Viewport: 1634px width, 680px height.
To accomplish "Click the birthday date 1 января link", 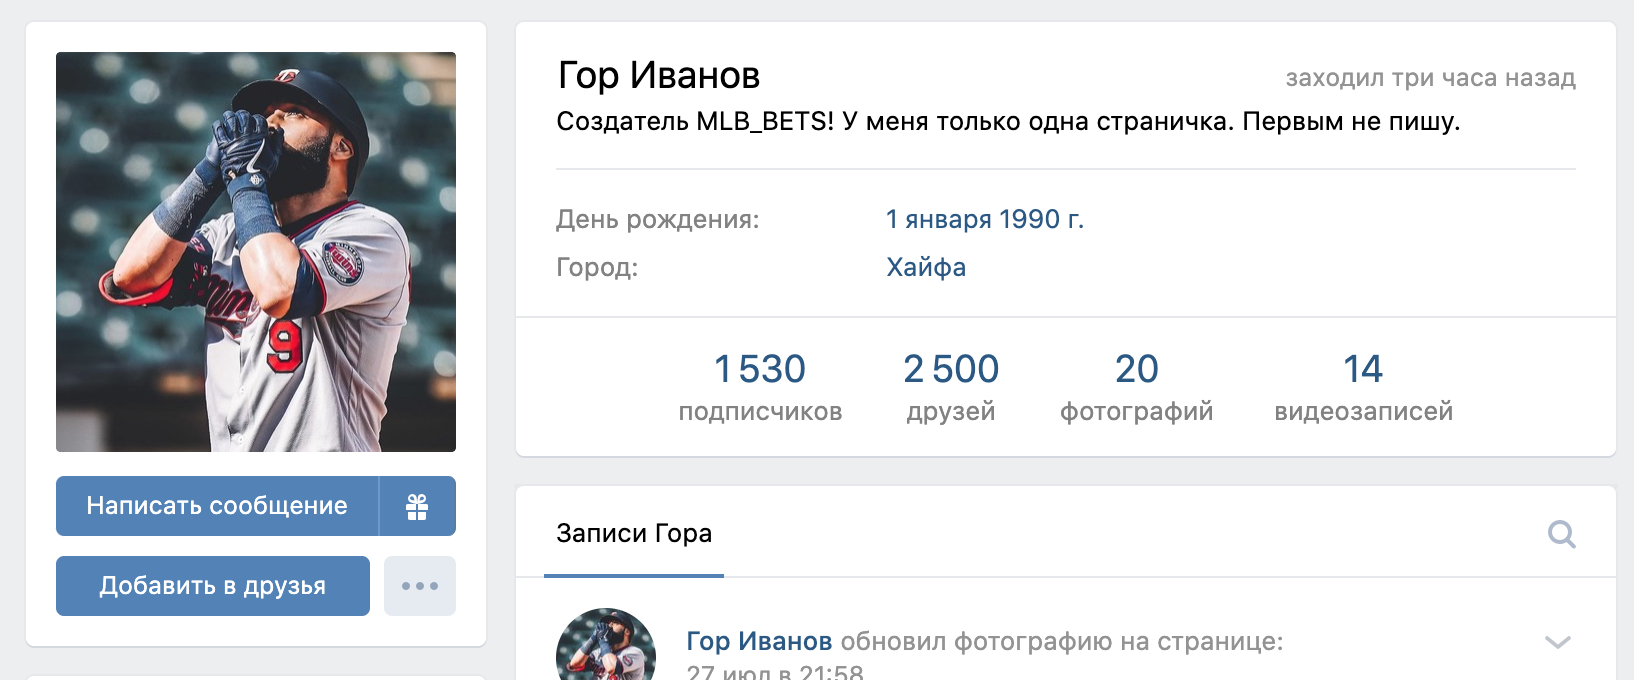I will click(x=938, y=219).
